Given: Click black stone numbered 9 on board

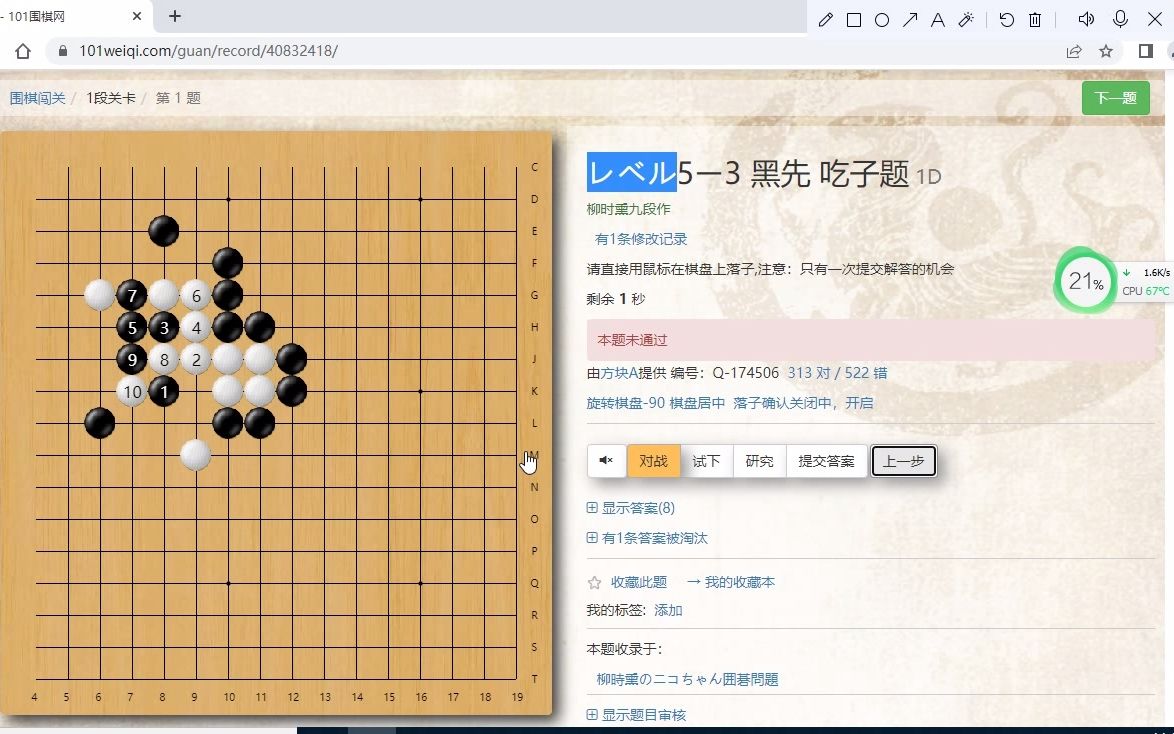Looking at the screenshot, I should (x=132, y=360).
